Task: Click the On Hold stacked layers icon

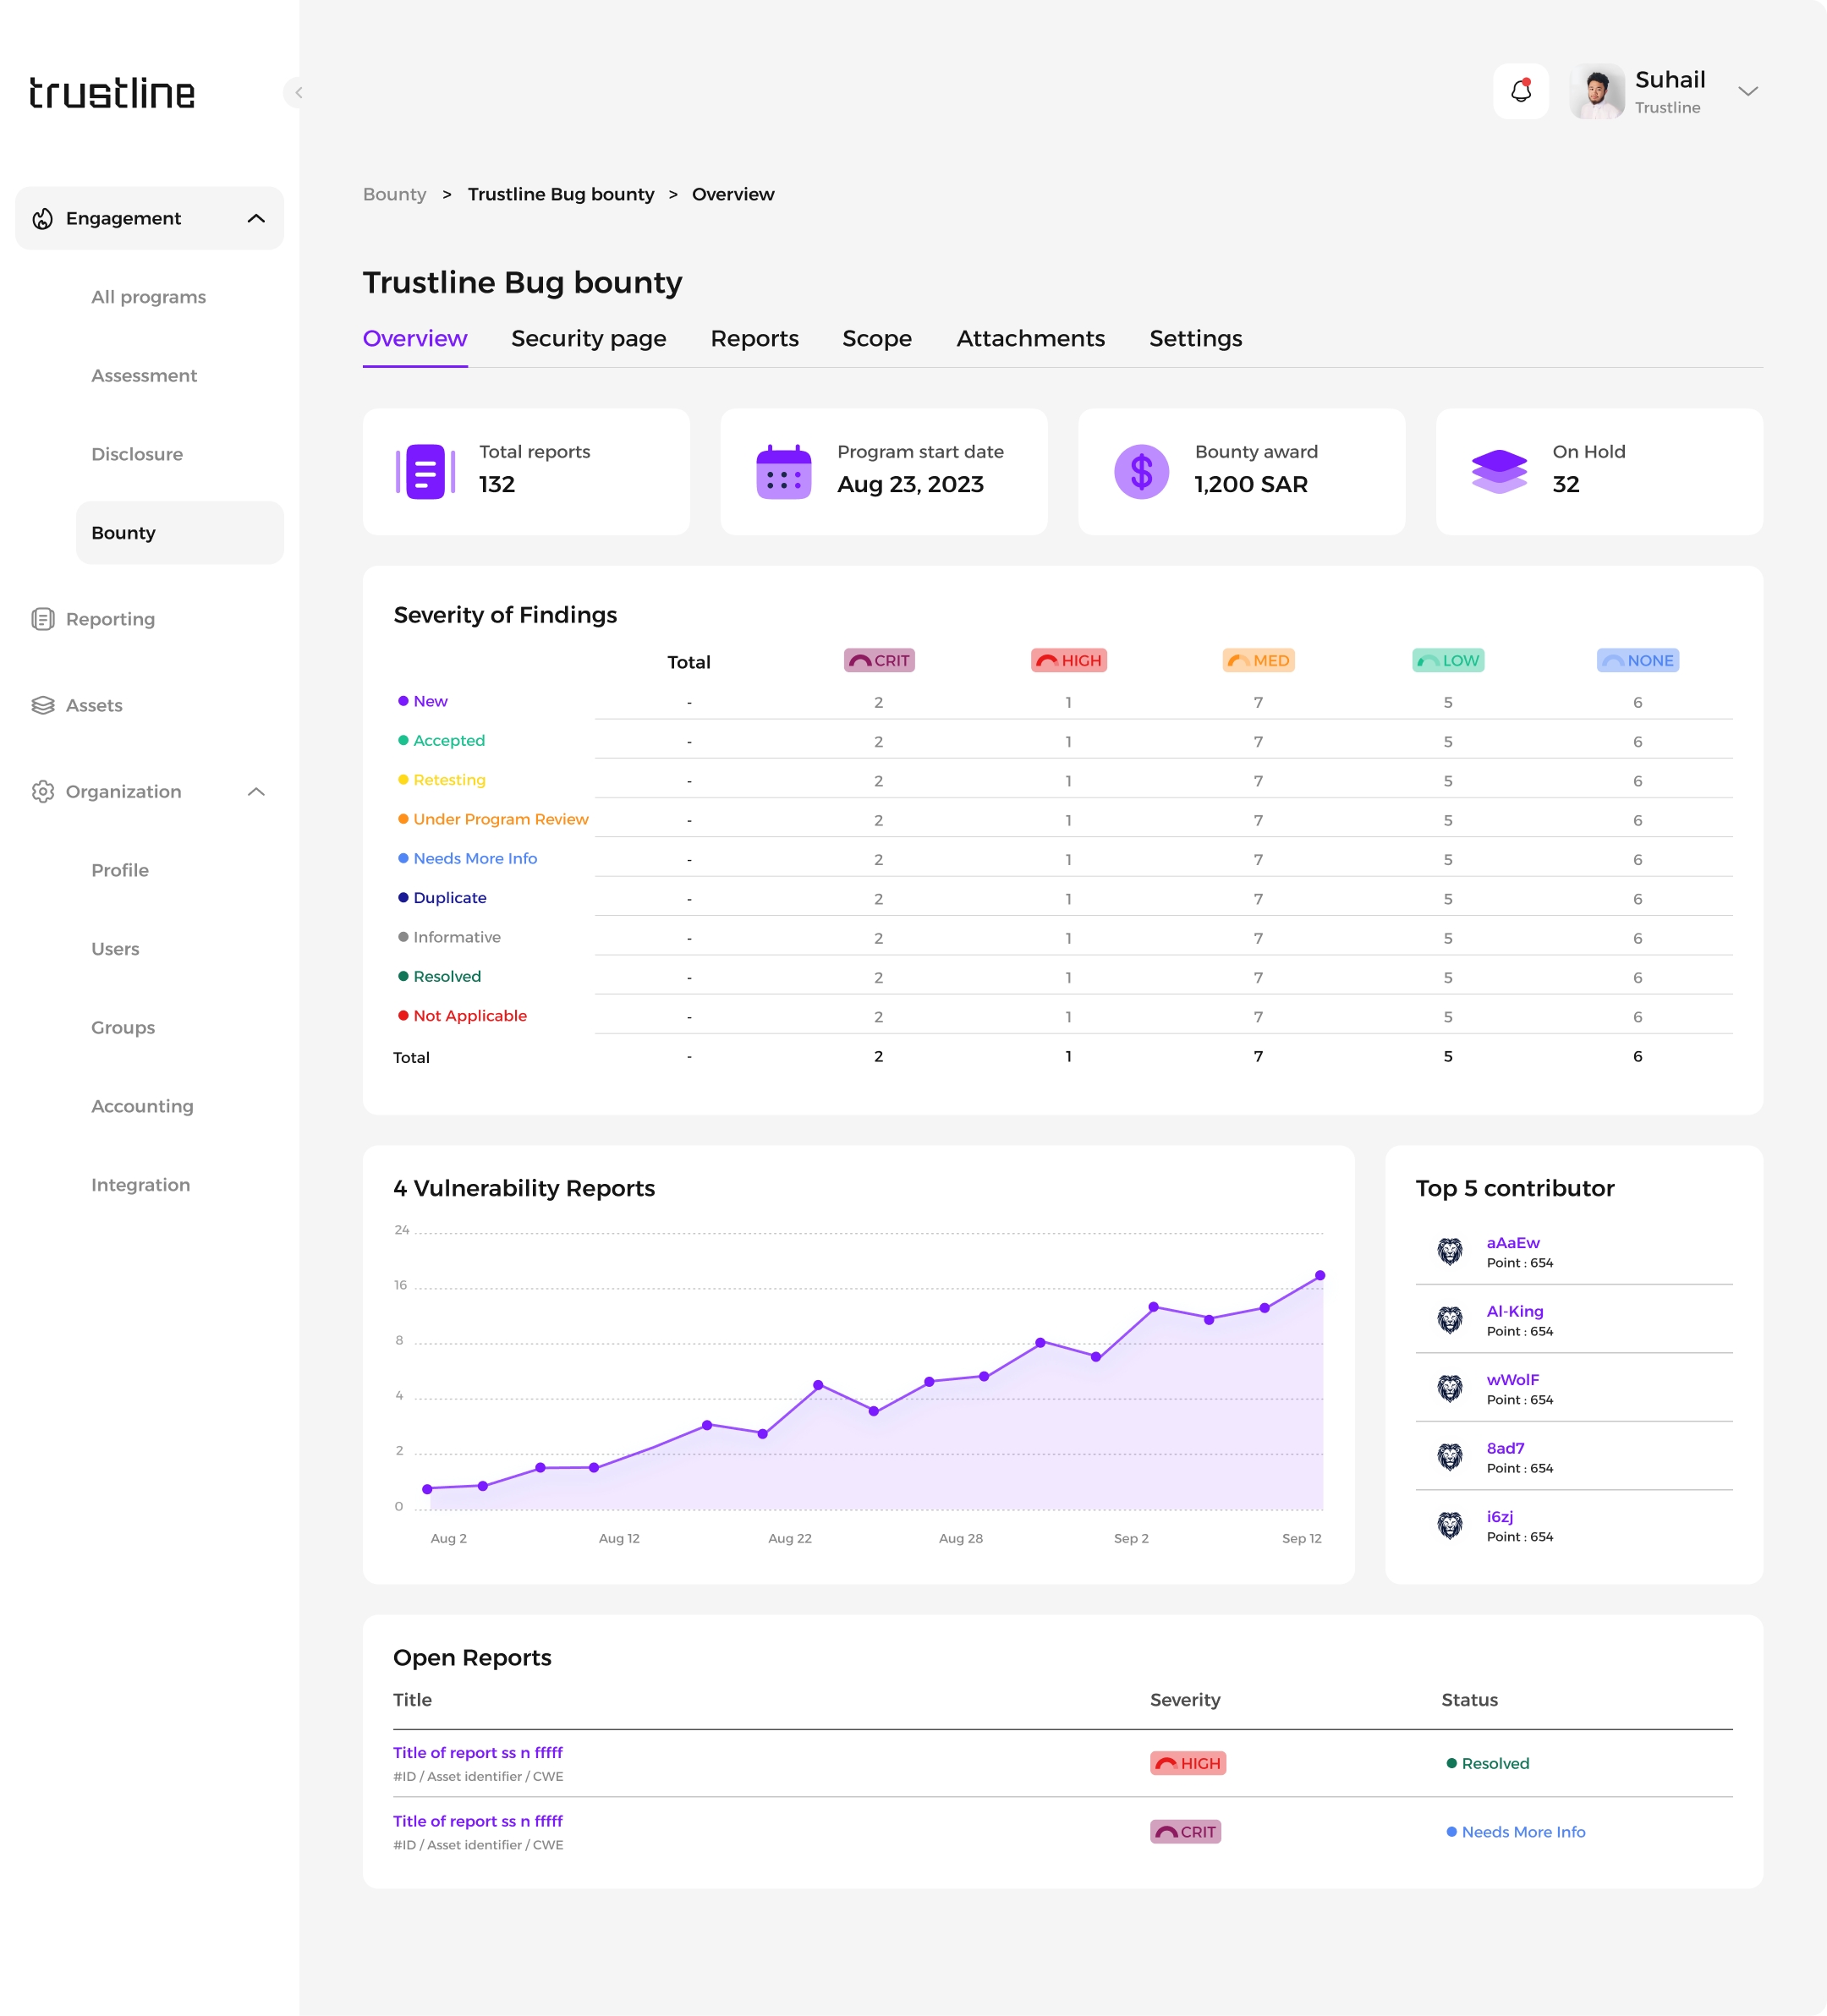Action: [1498, 472]
